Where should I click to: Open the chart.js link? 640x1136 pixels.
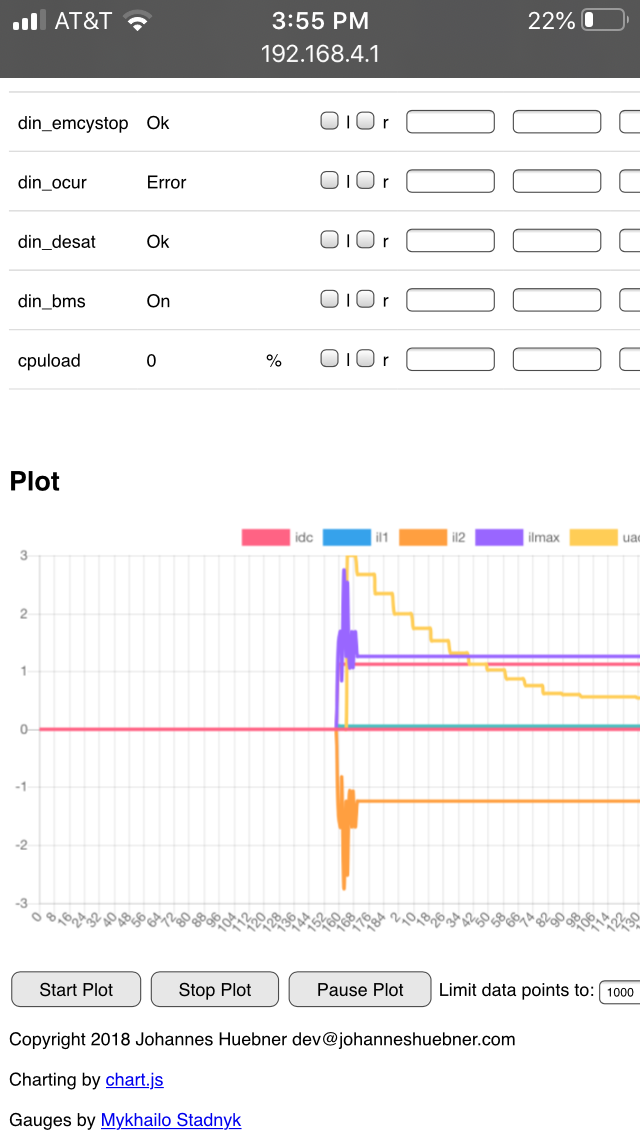134,1080
